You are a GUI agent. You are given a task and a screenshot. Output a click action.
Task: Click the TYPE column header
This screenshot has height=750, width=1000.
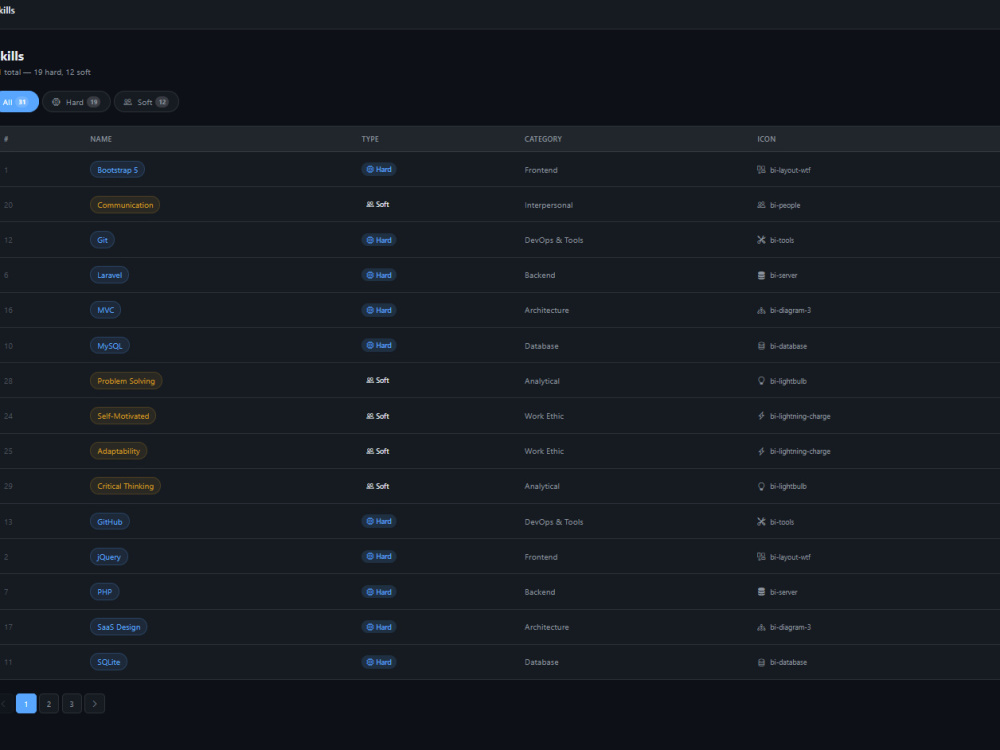tap(370, 139)
